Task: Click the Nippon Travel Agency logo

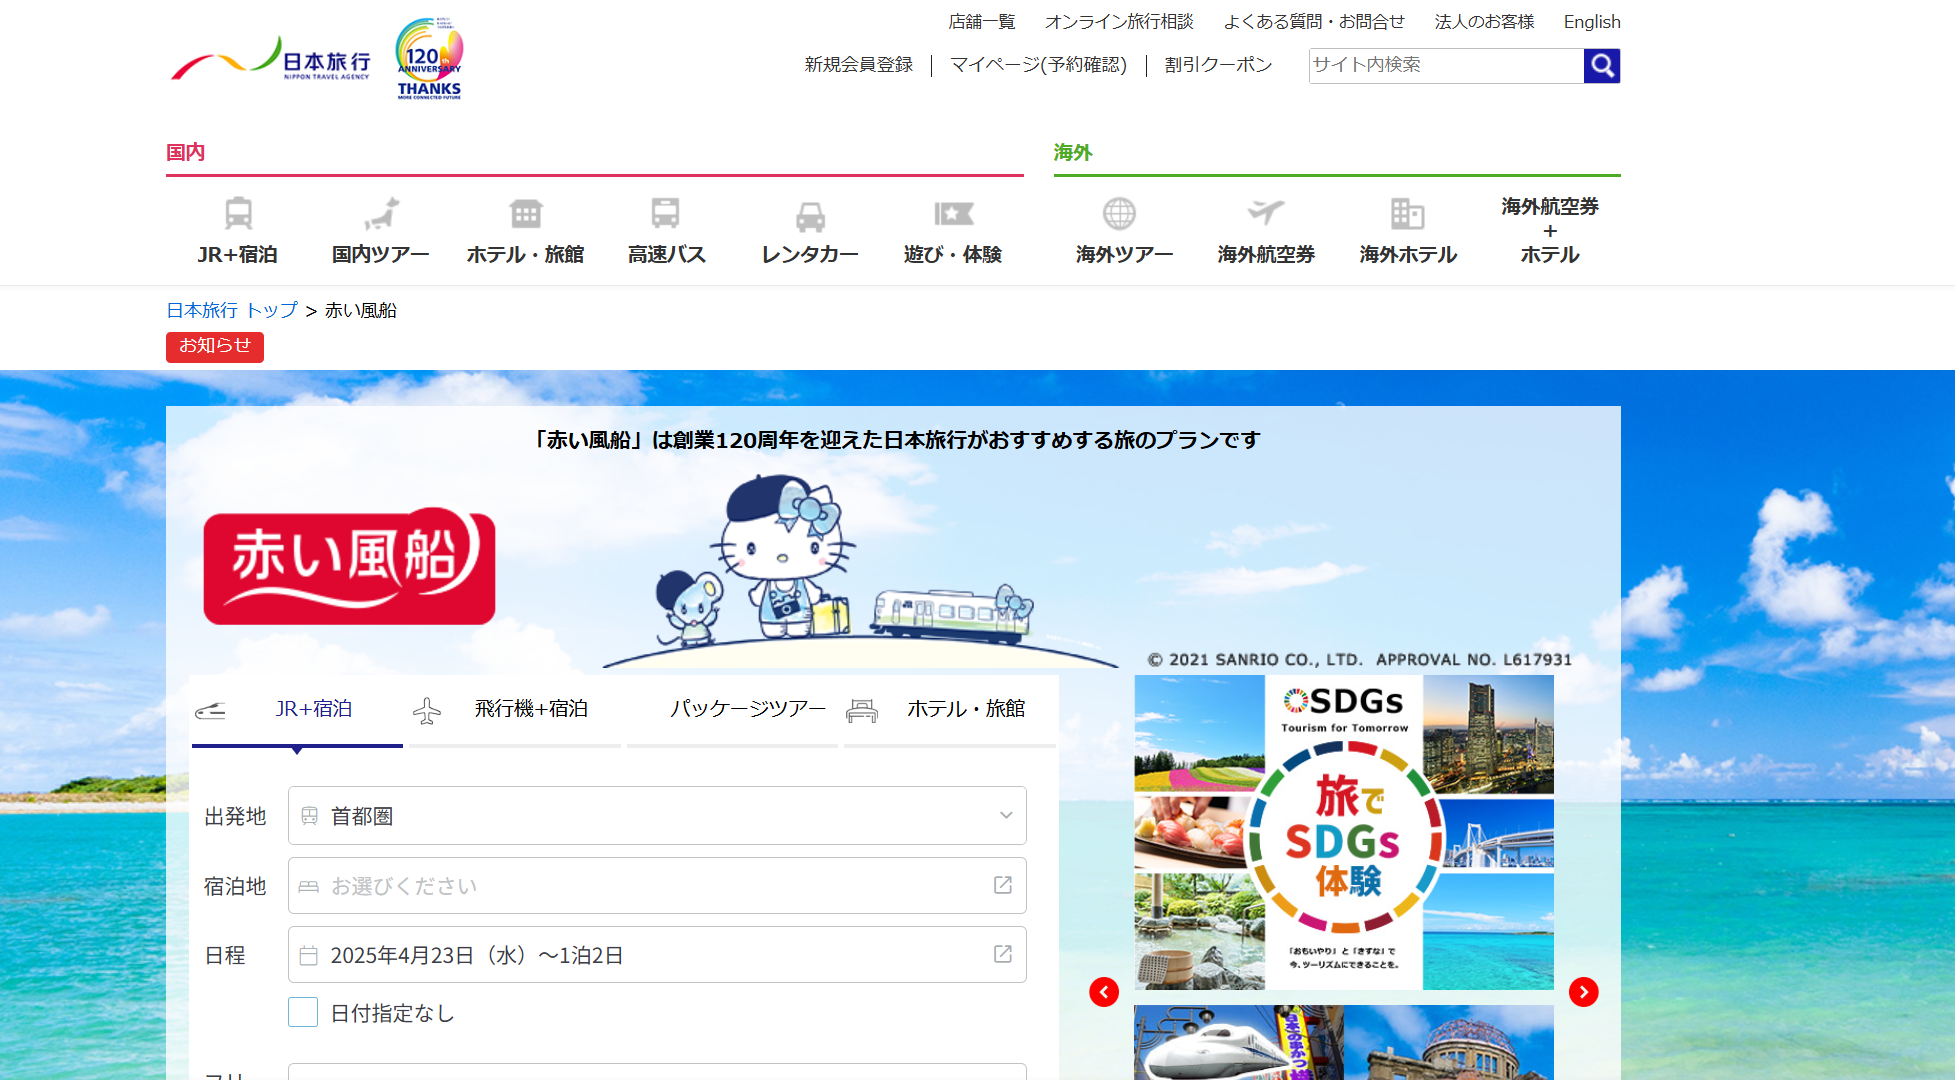Action: click(270, 60)
